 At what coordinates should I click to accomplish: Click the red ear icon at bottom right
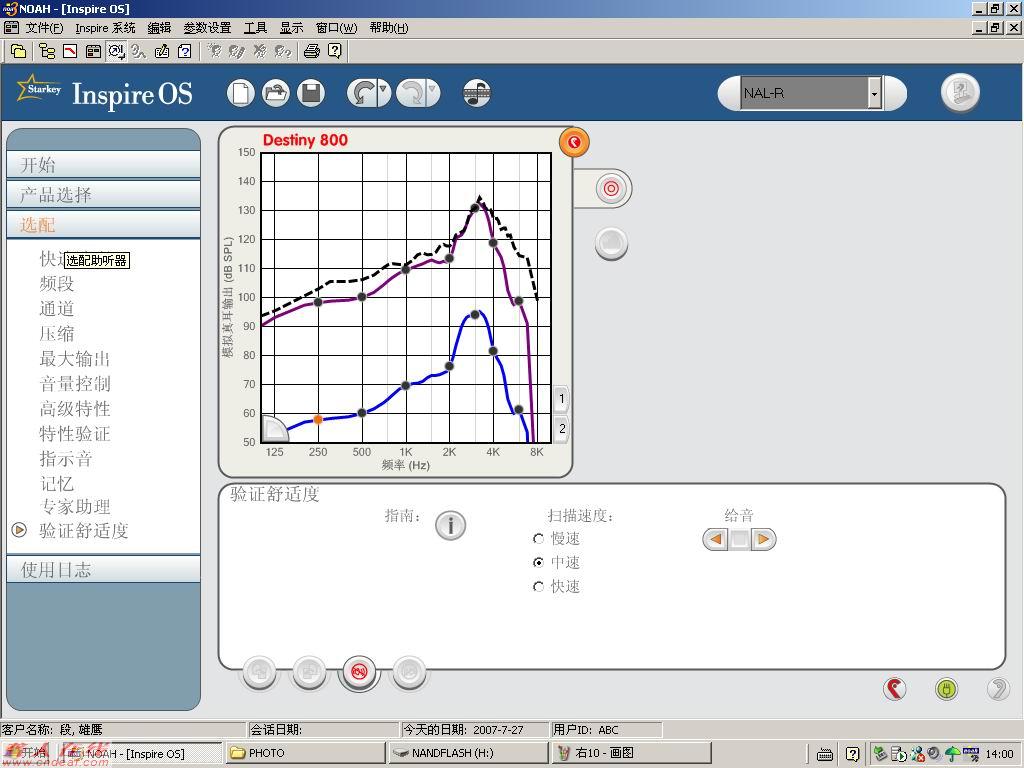coord(895,688)
